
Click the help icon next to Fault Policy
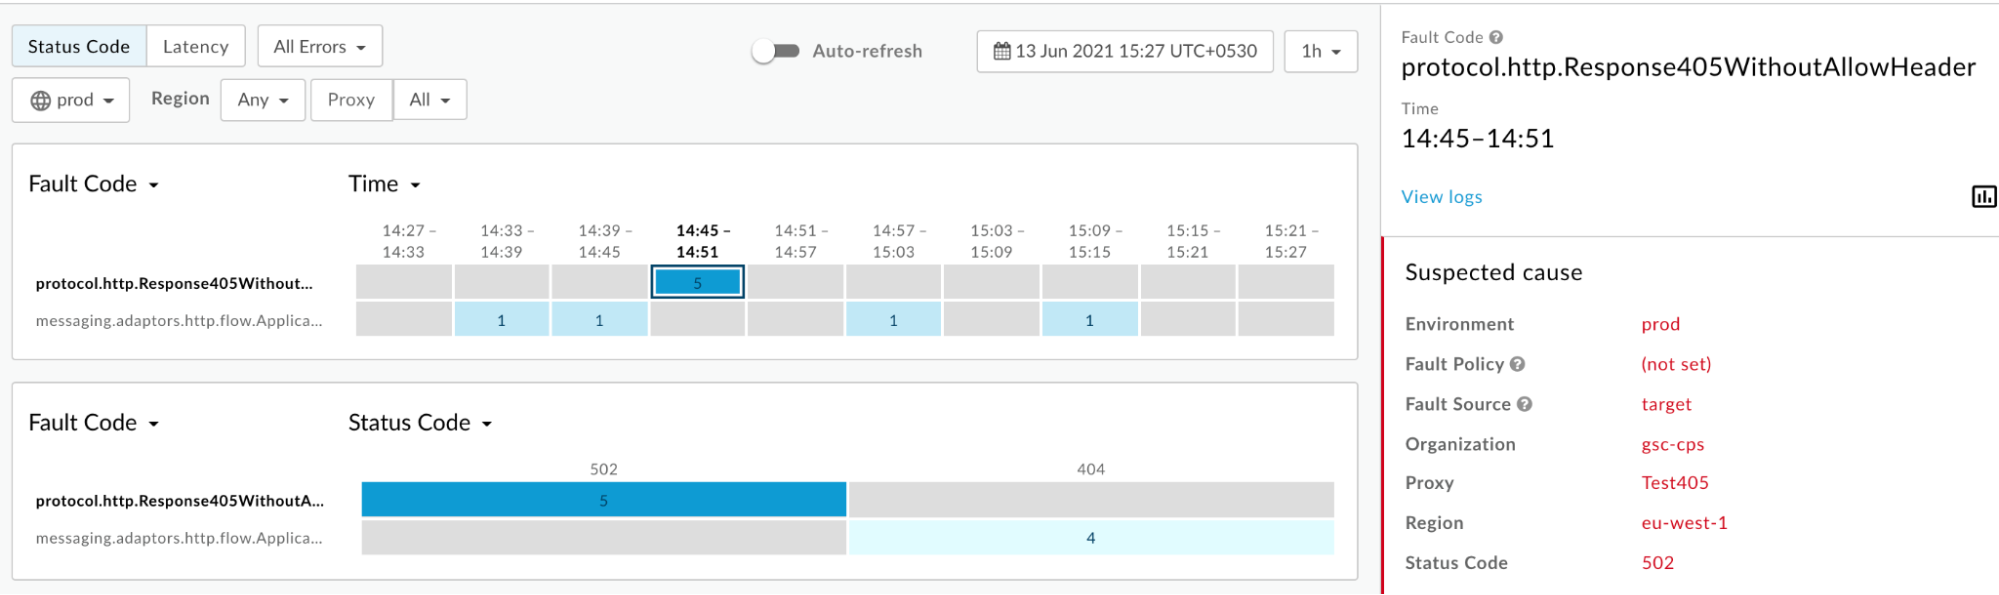[x=1517, y=364]
